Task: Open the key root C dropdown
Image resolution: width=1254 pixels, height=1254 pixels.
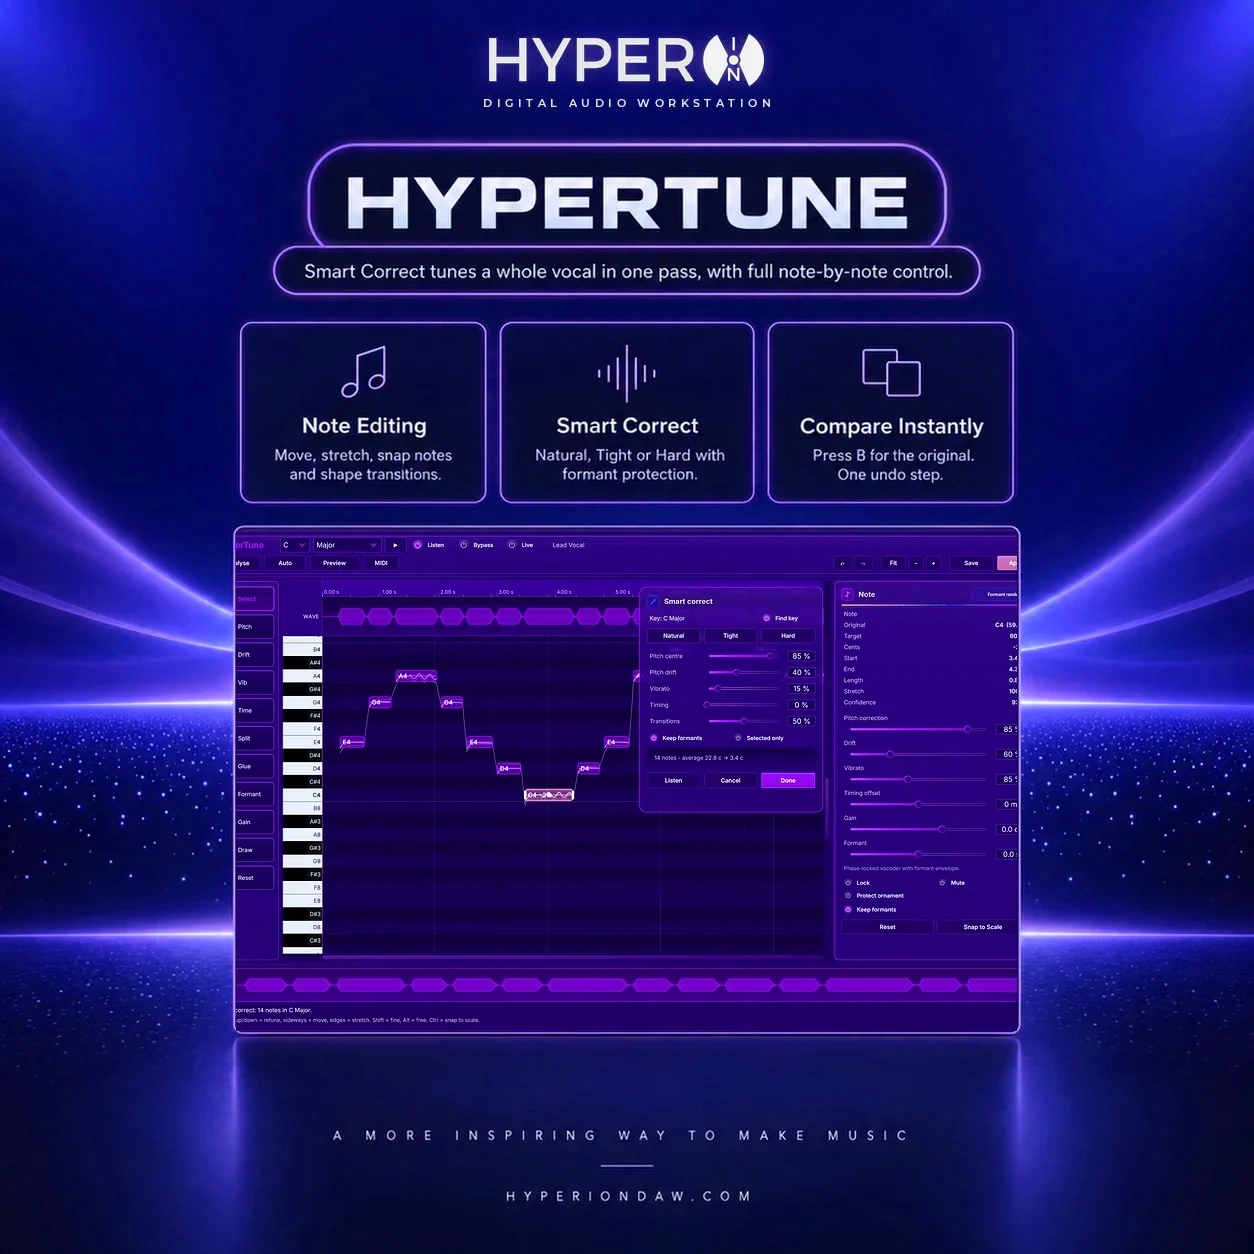Action: click(x=294, y=545)
